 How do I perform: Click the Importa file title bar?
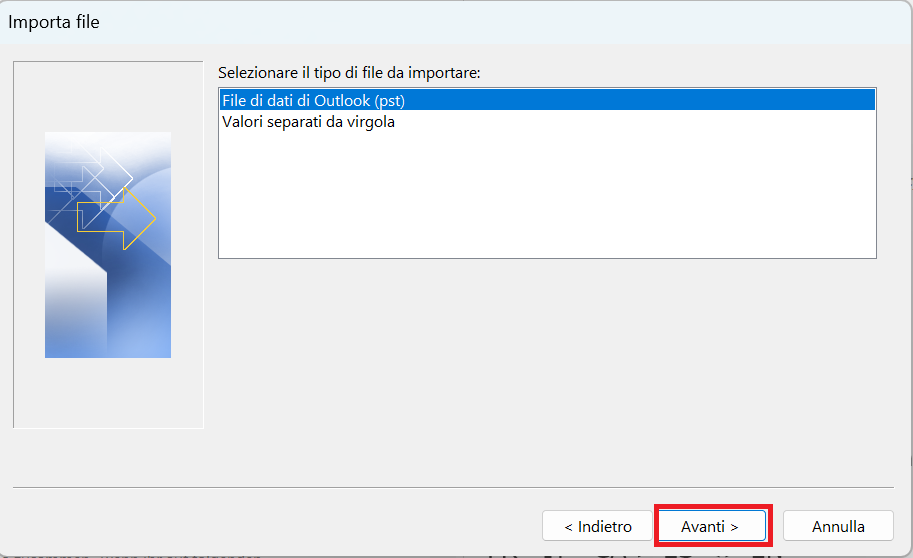tap(456, 22)
